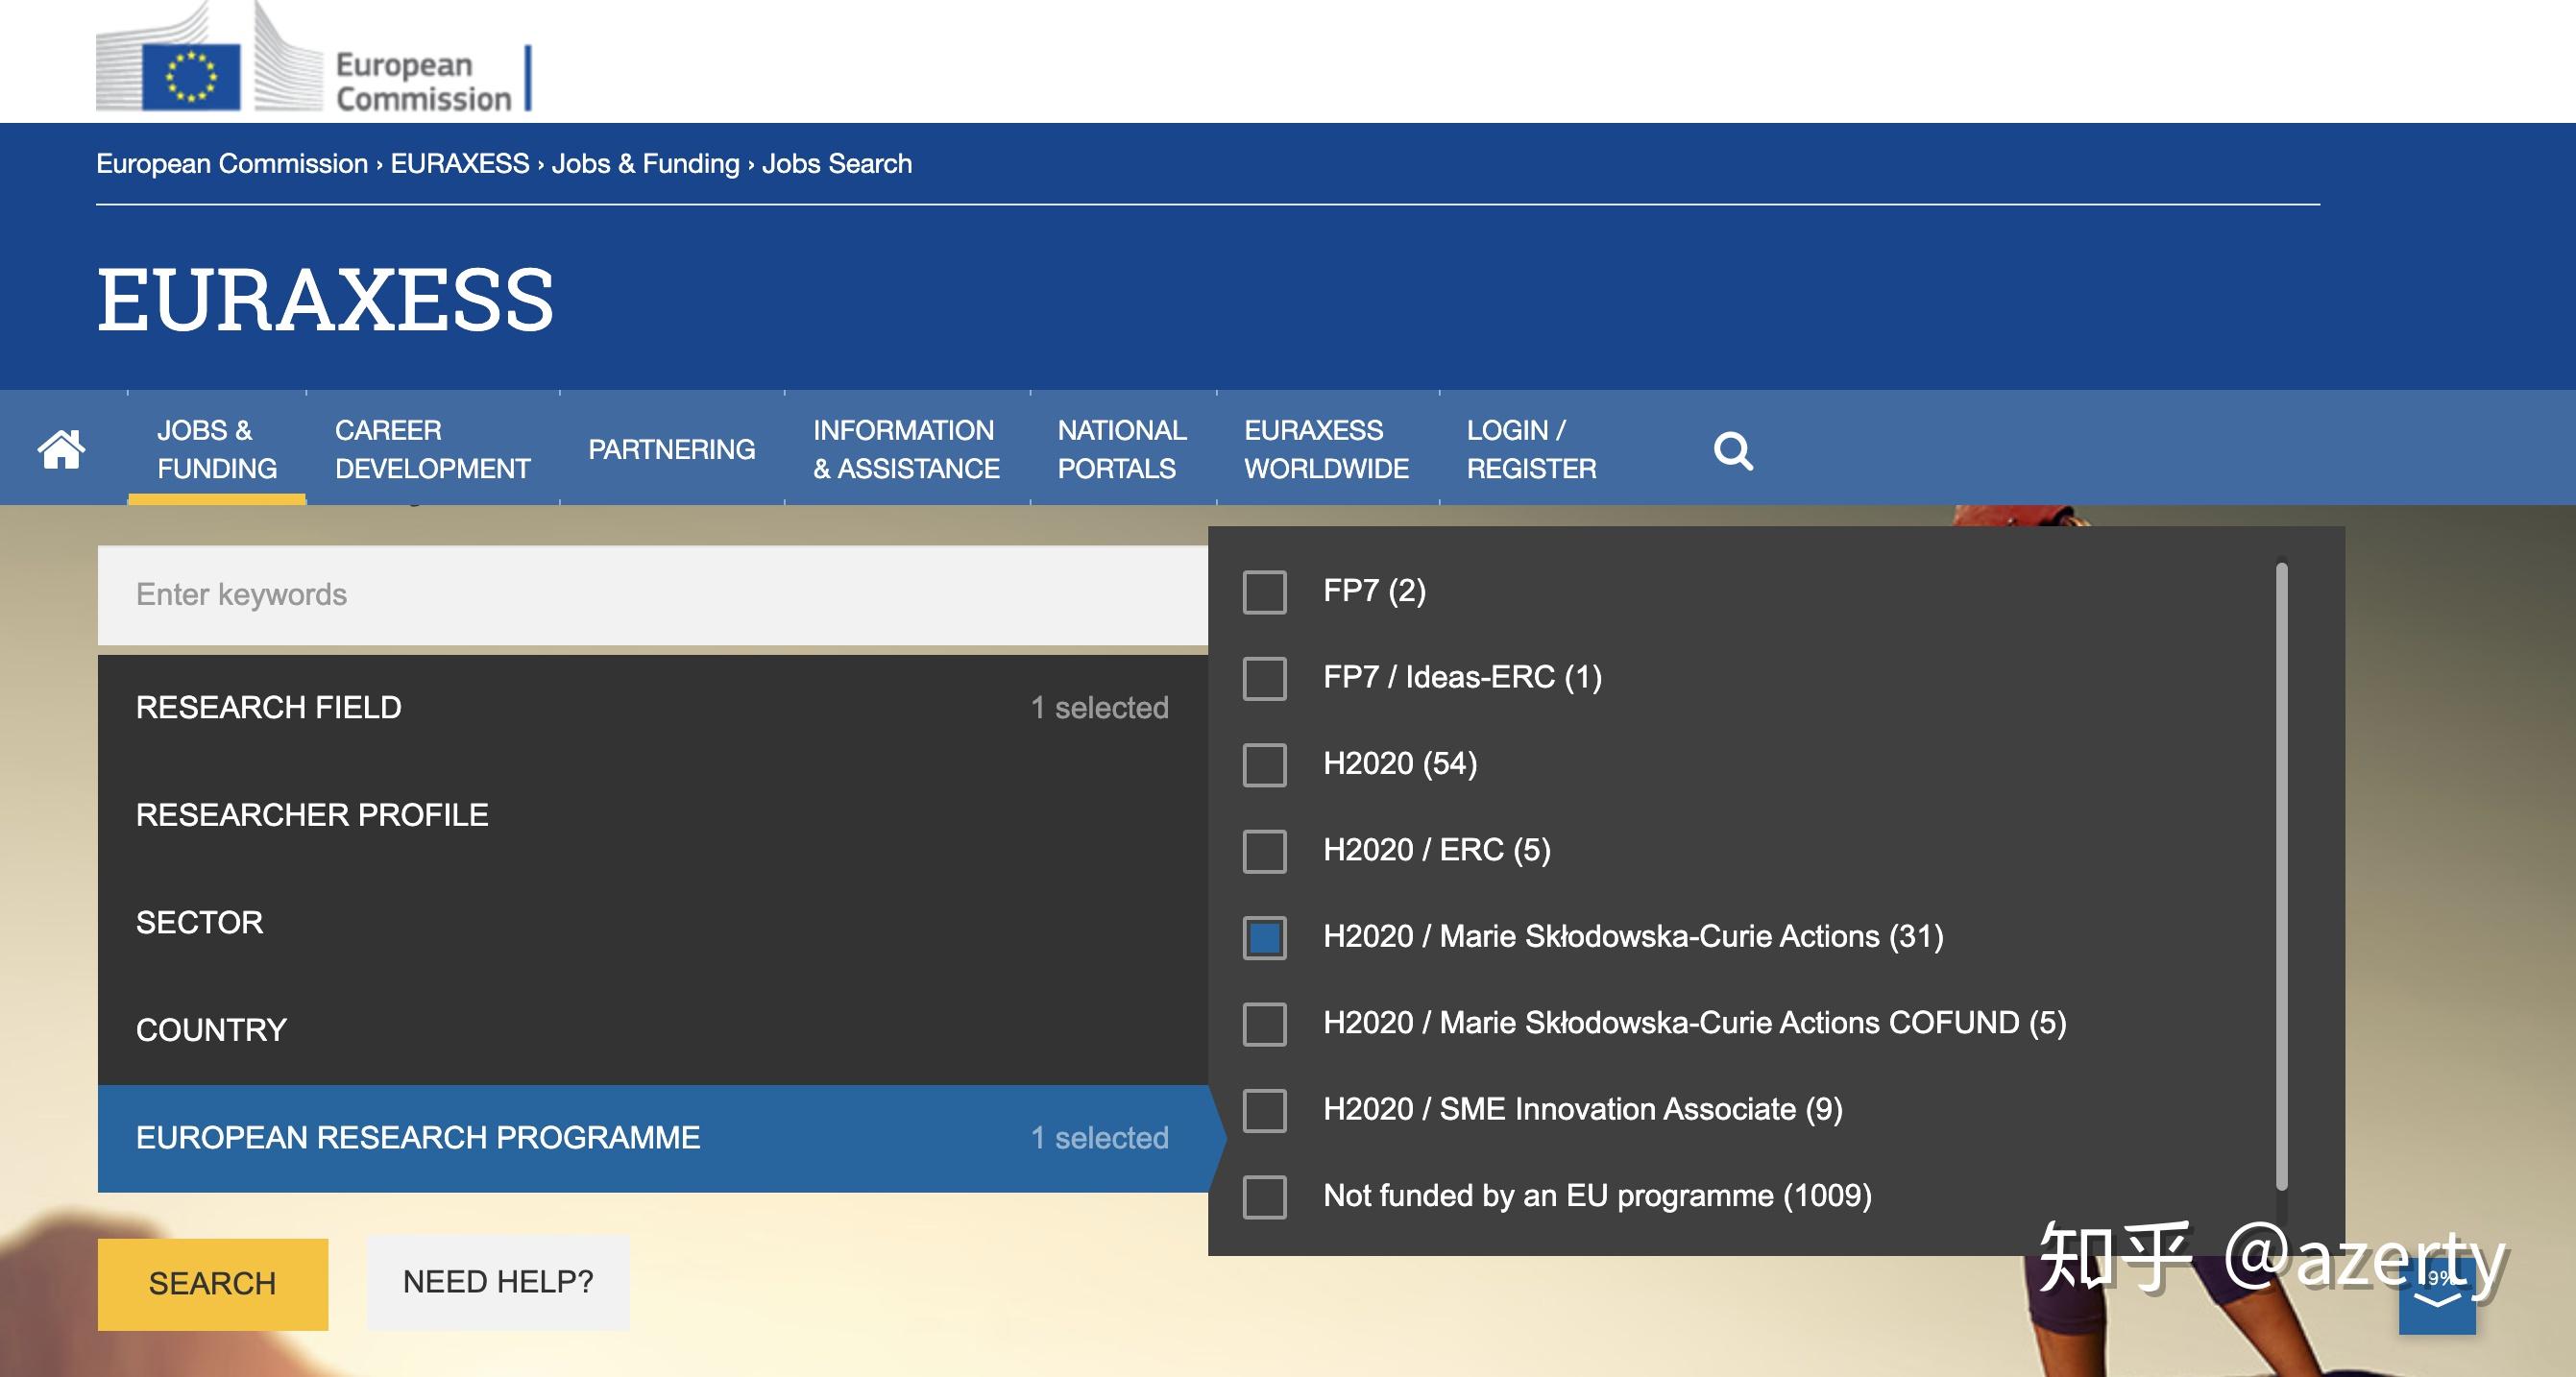Uncheck H2020 / Marie Skłodowska-Curie Actions (31)
Viewport: 2576px width, 1377px height.
[x=1264, y=937]
